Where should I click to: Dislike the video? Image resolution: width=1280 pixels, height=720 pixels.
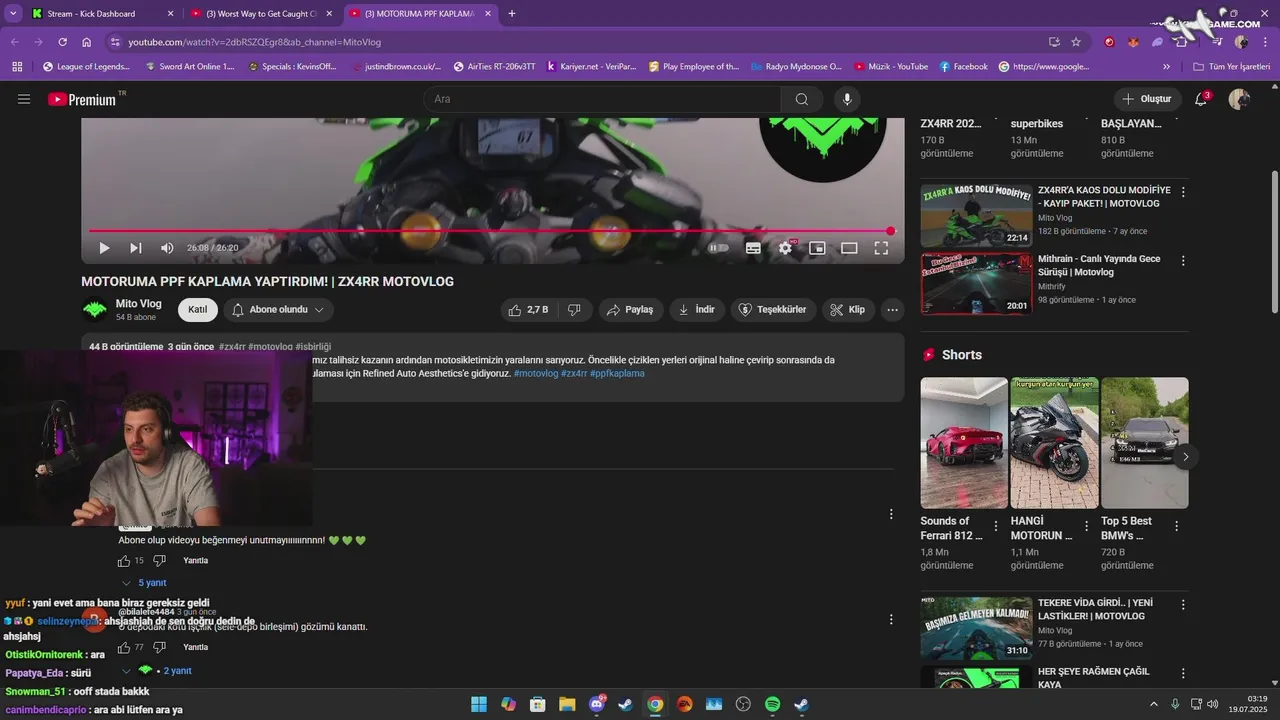(x=574, y=310)
